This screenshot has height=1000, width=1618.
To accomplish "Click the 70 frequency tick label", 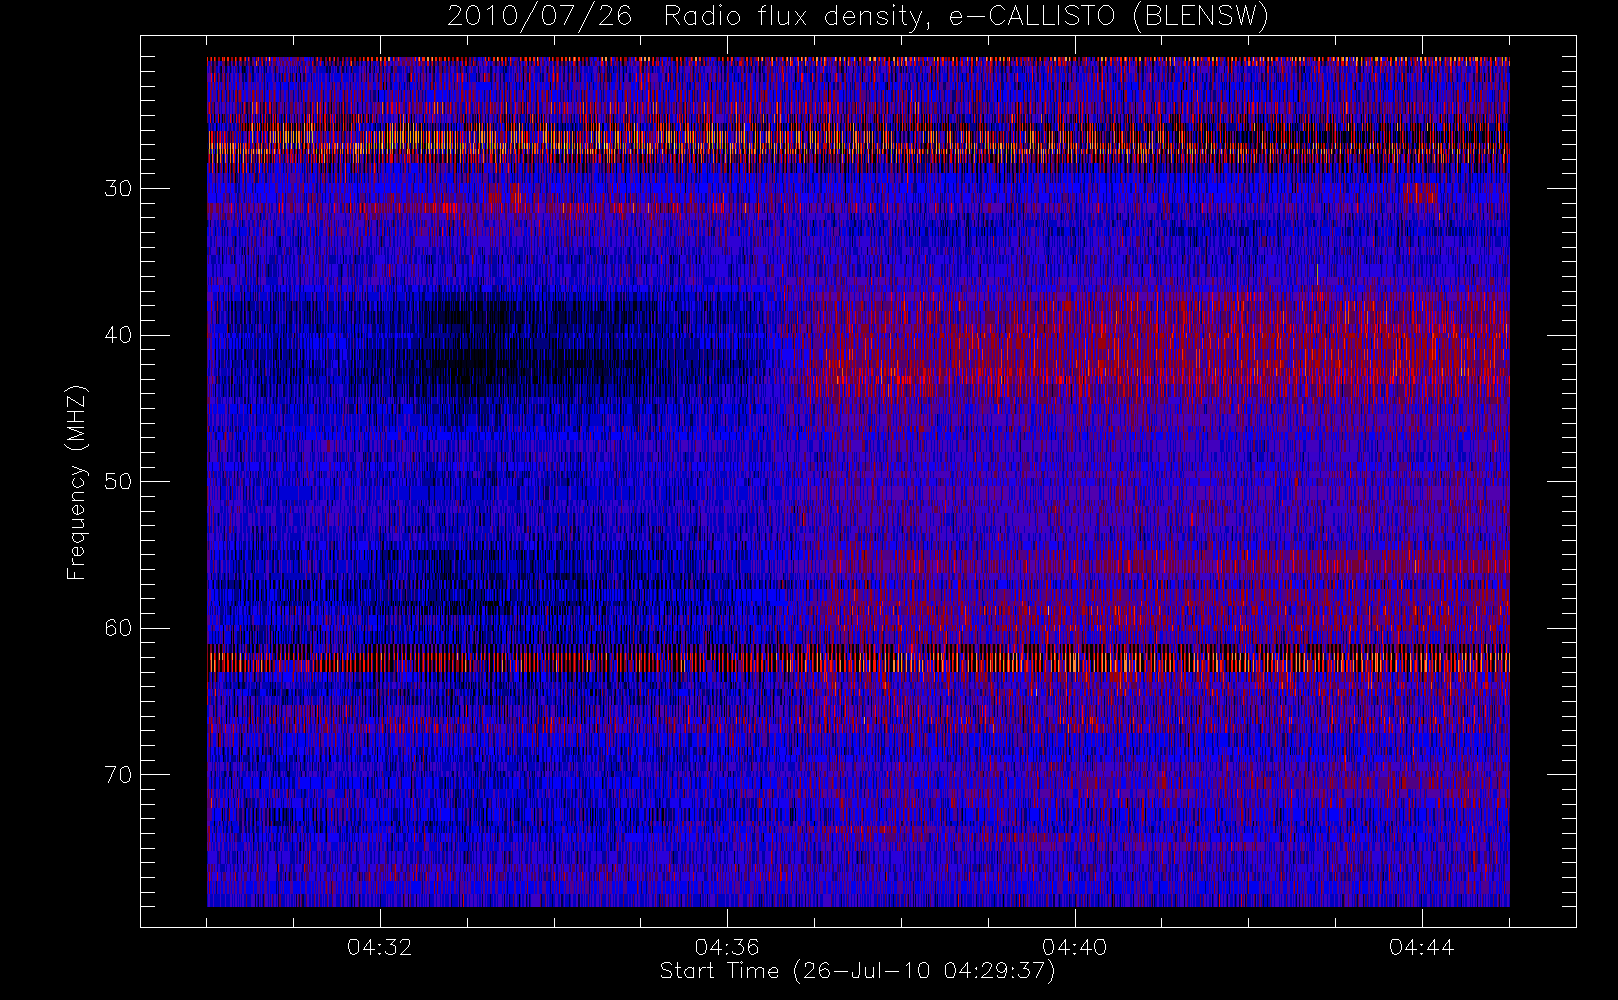I will (x=118, y=775).
